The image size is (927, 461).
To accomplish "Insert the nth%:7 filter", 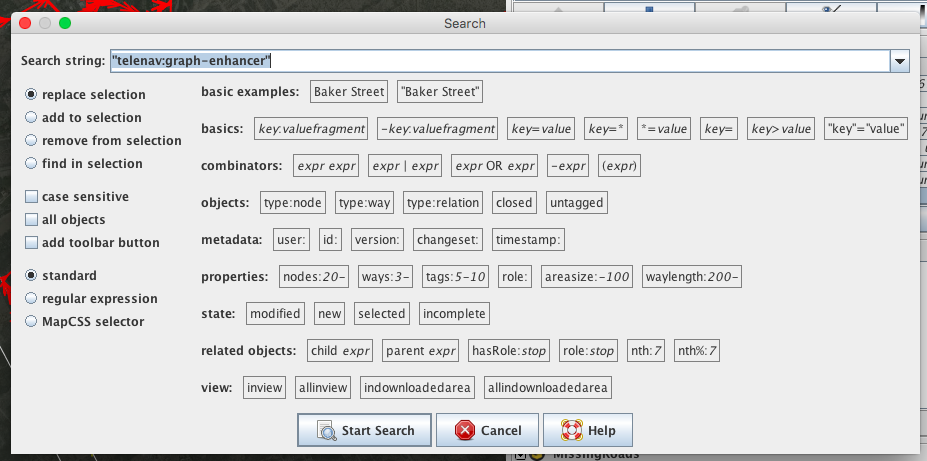I will (697, 351).
